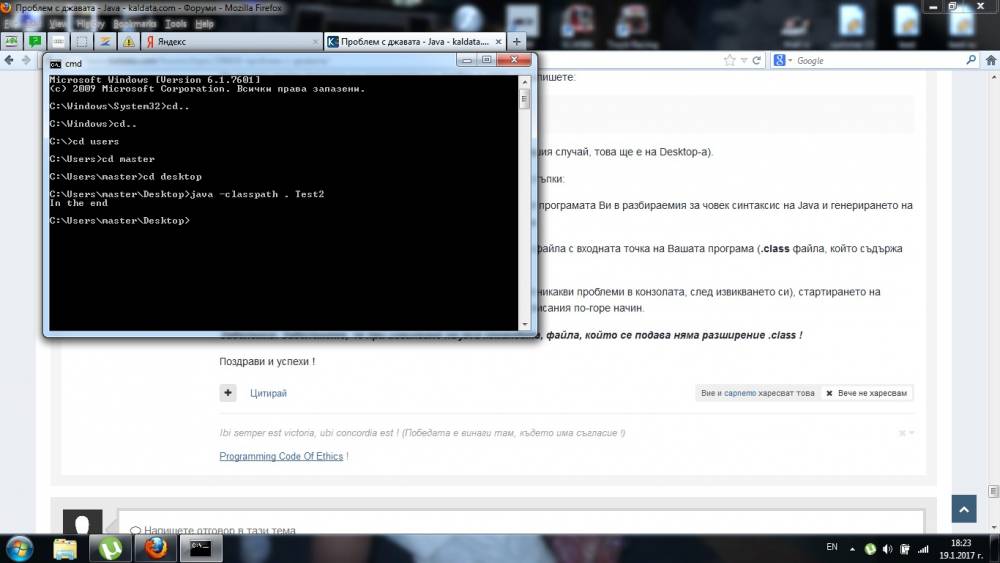This screenshot has height=563, width=1000.
Task: Minimize the cmd window
Action: click(x=466, y=60)
